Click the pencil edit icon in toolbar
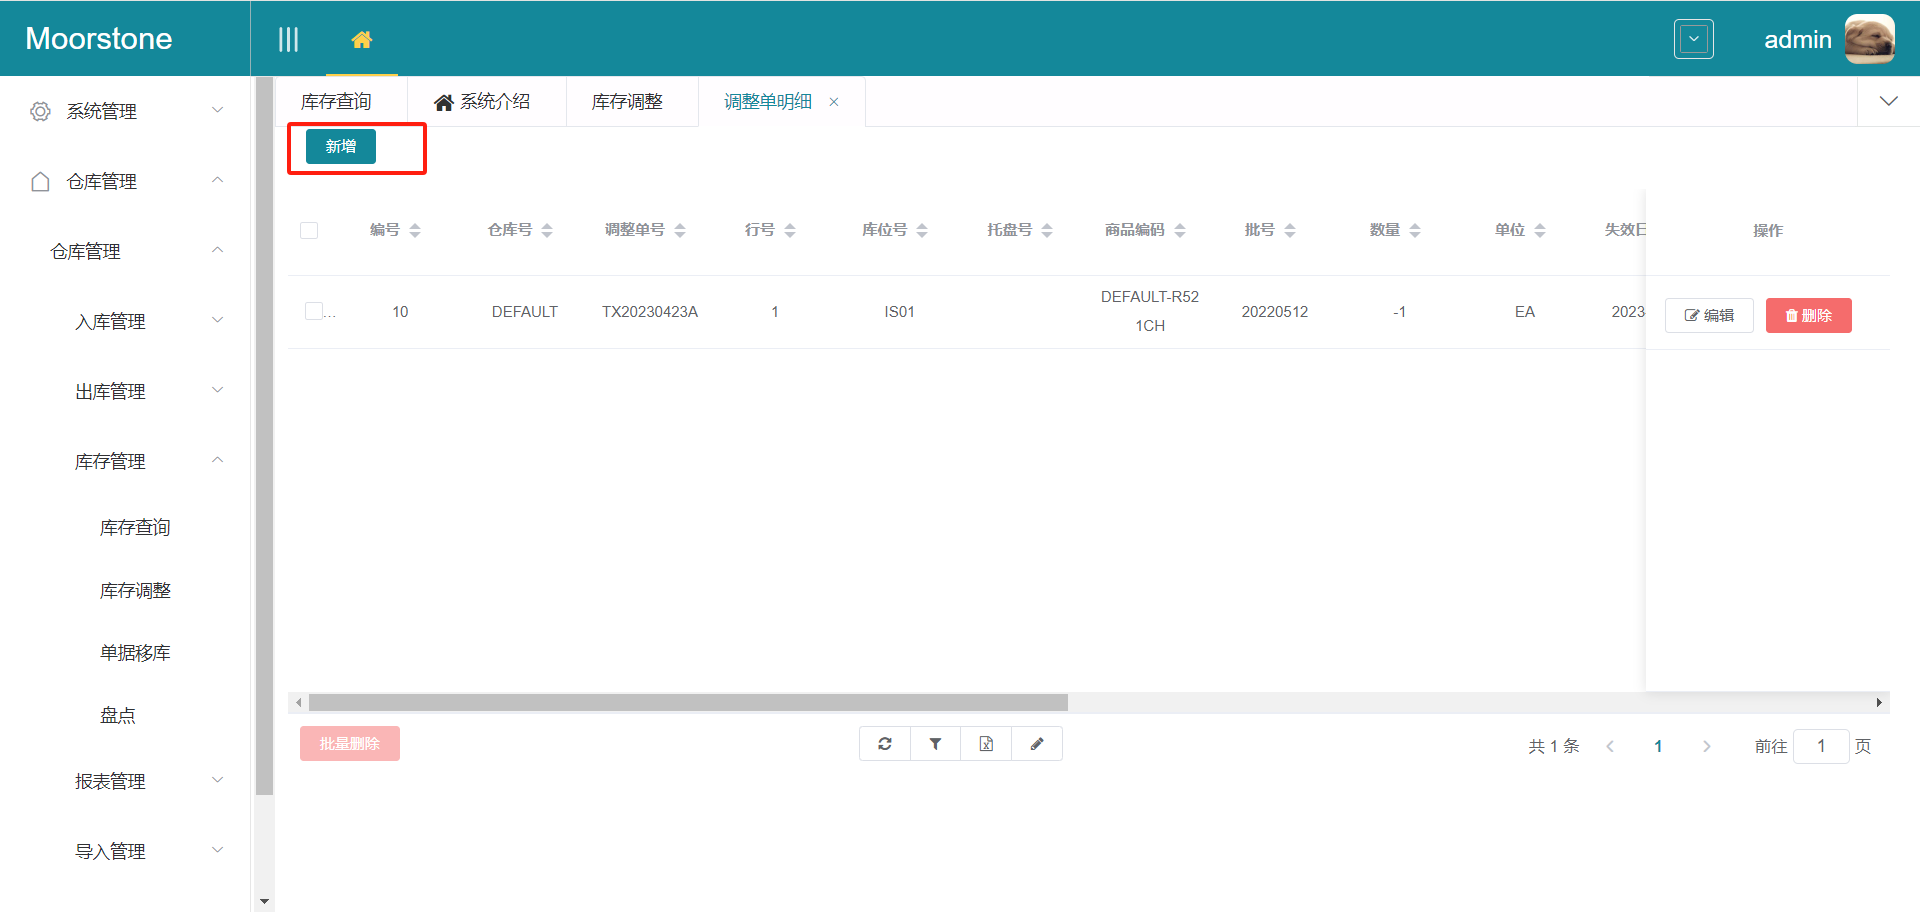This screenshot has width=1920, height=912. (x=1037, y=744)
